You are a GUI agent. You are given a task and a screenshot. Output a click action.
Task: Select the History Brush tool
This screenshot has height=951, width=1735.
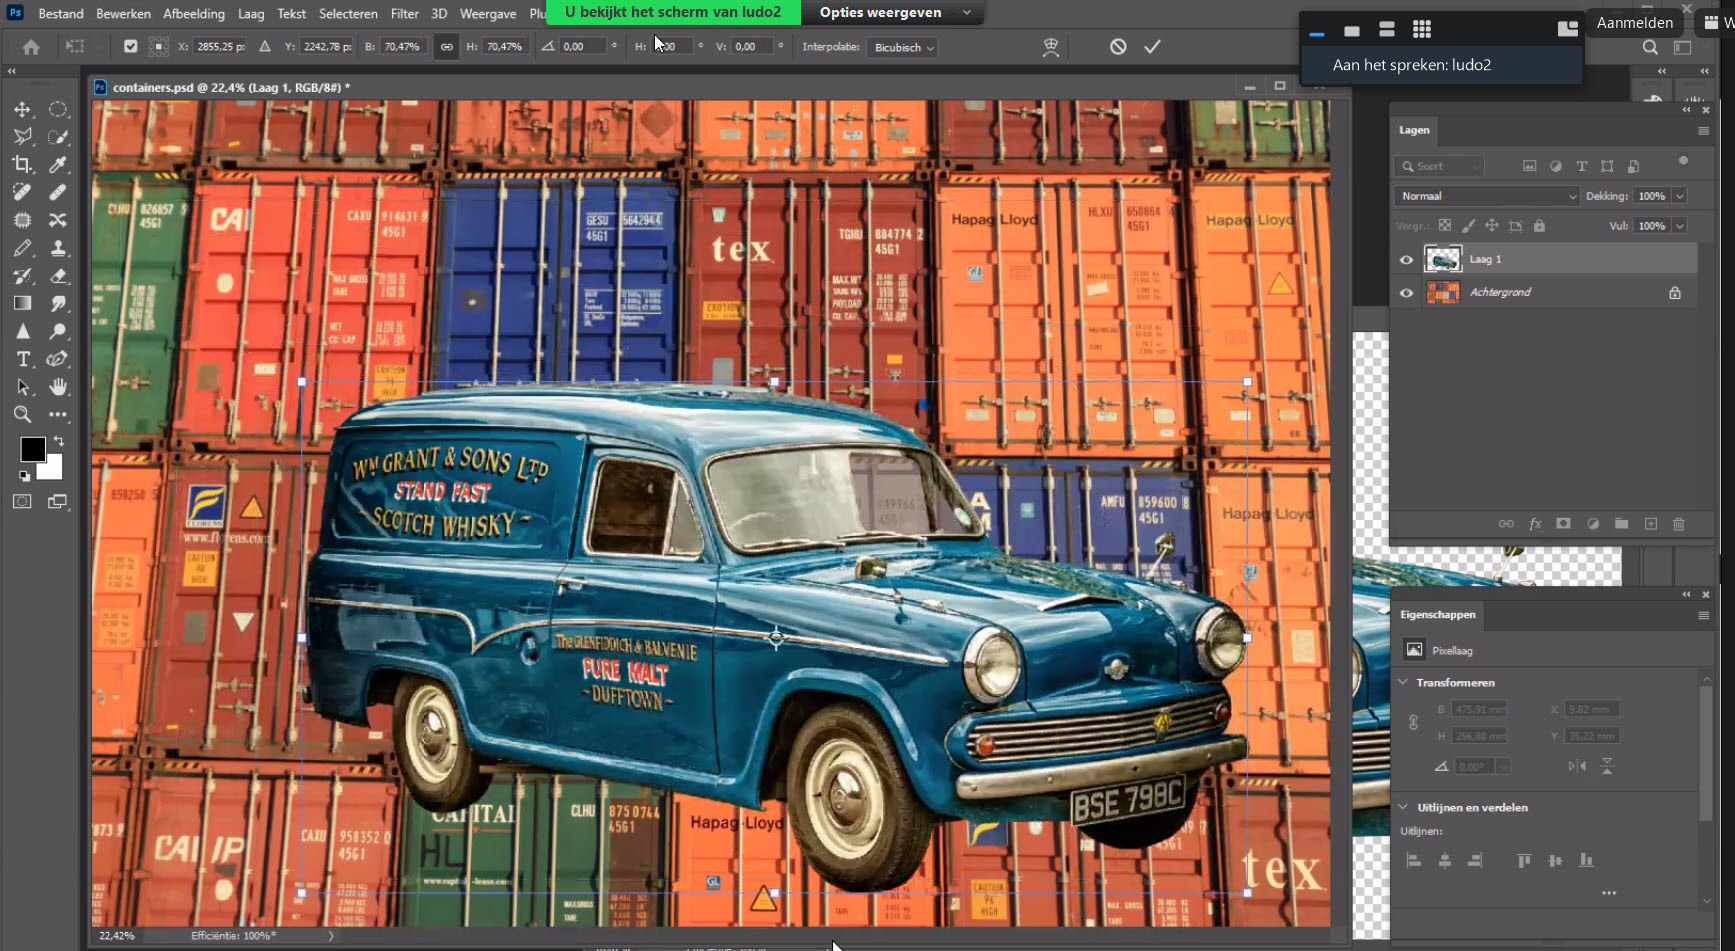click(22, 276)
